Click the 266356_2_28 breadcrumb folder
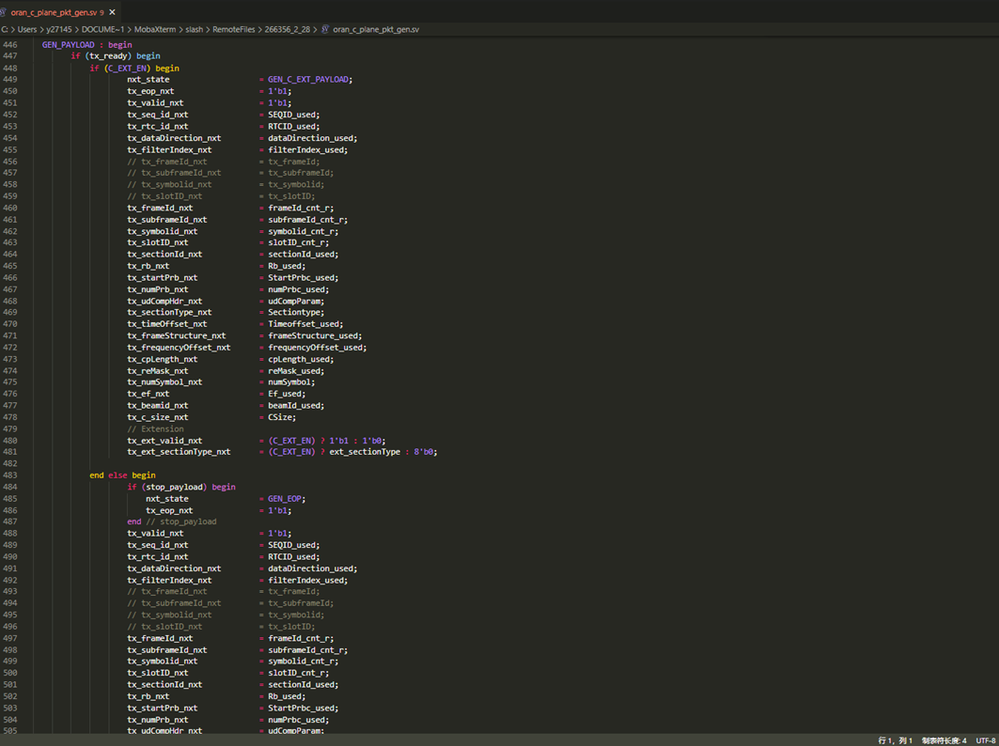Screen dimensions: 999x746 click(285, 29)
